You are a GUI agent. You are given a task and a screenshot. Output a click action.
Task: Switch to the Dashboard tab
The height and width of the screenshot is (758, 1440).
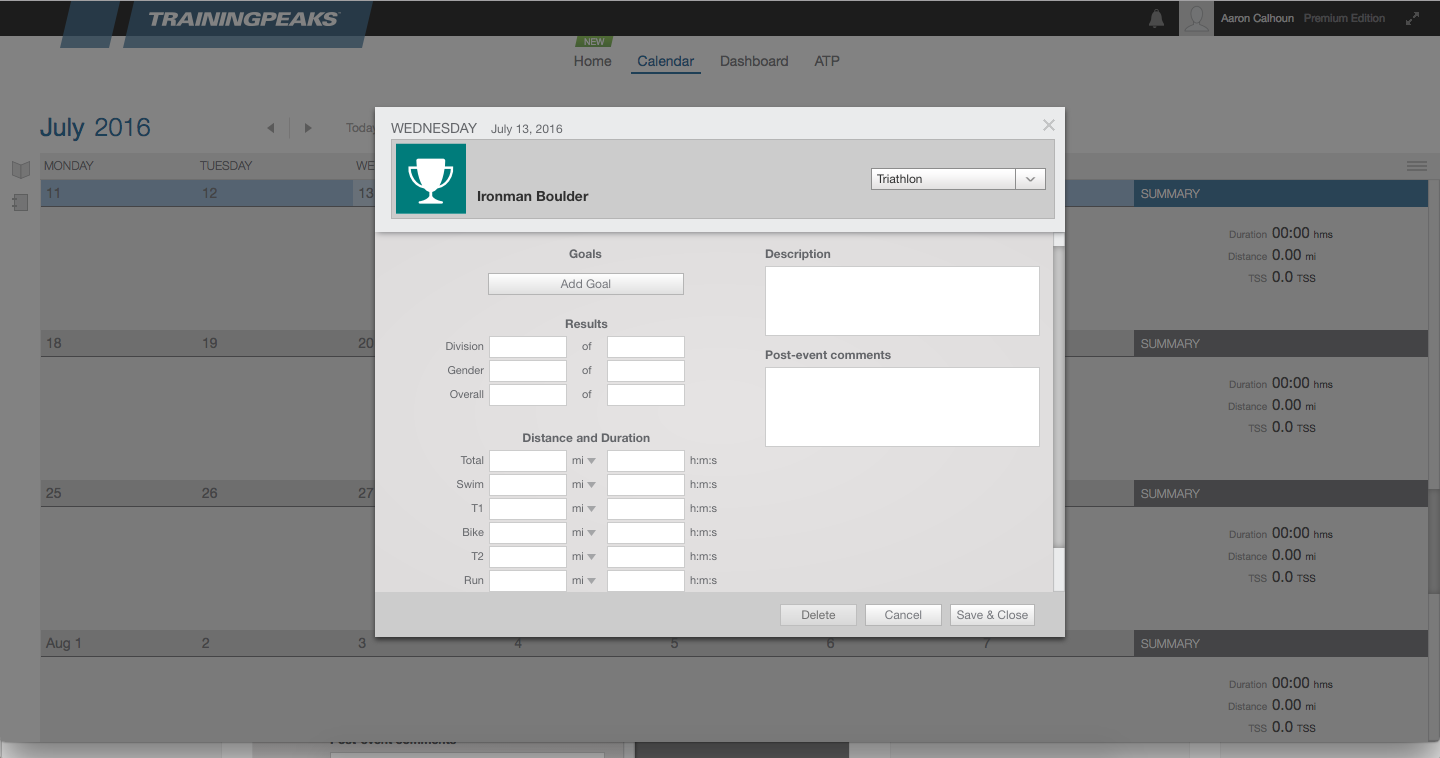tap(754, 61)
